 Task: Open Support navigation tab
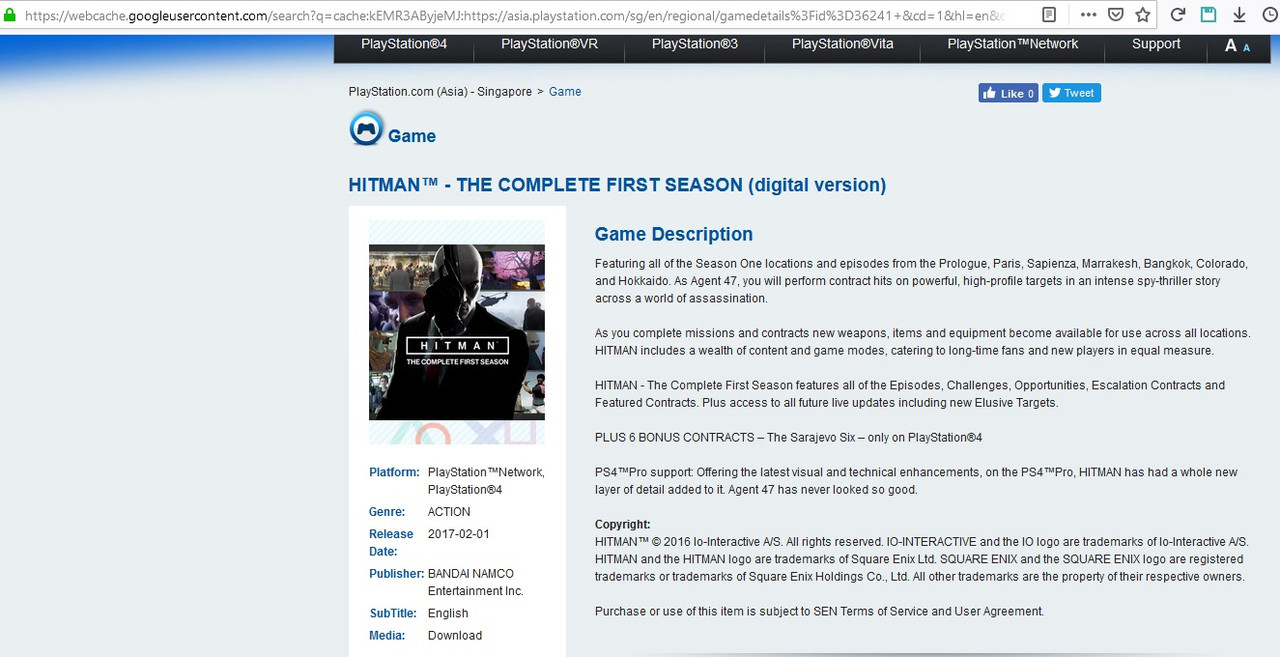tap(1156, 44)
